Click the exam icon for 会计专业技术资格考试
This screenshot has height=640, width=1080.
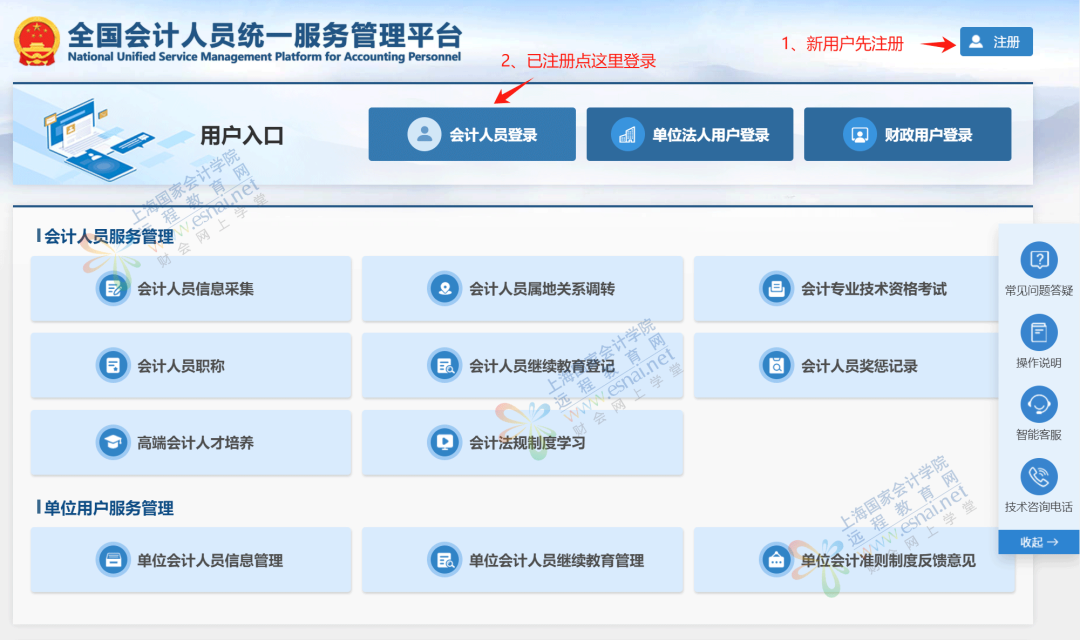(776, 289)
